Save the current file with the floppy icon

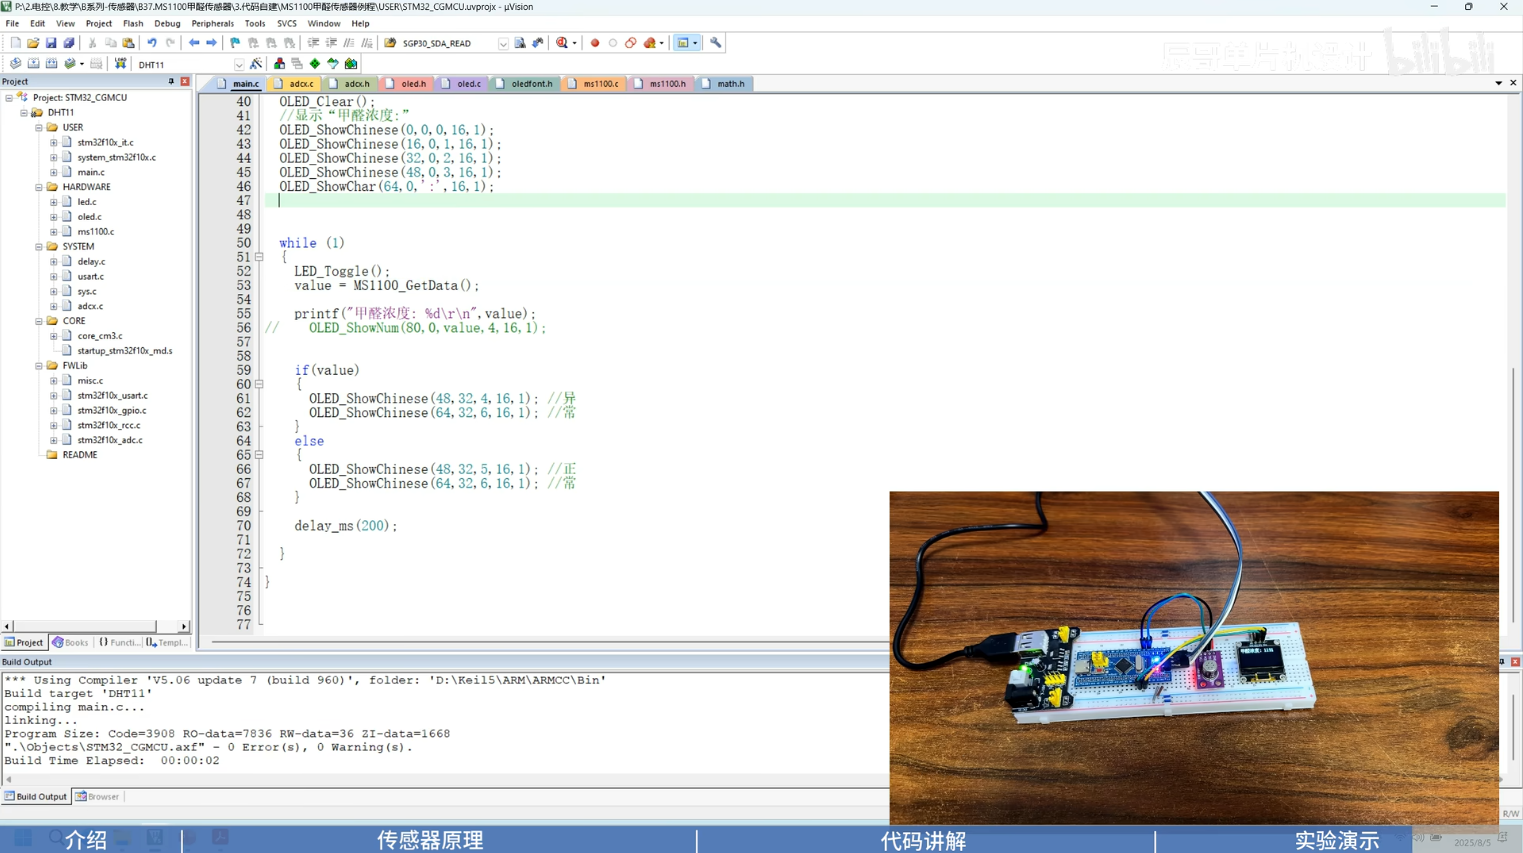51,43
